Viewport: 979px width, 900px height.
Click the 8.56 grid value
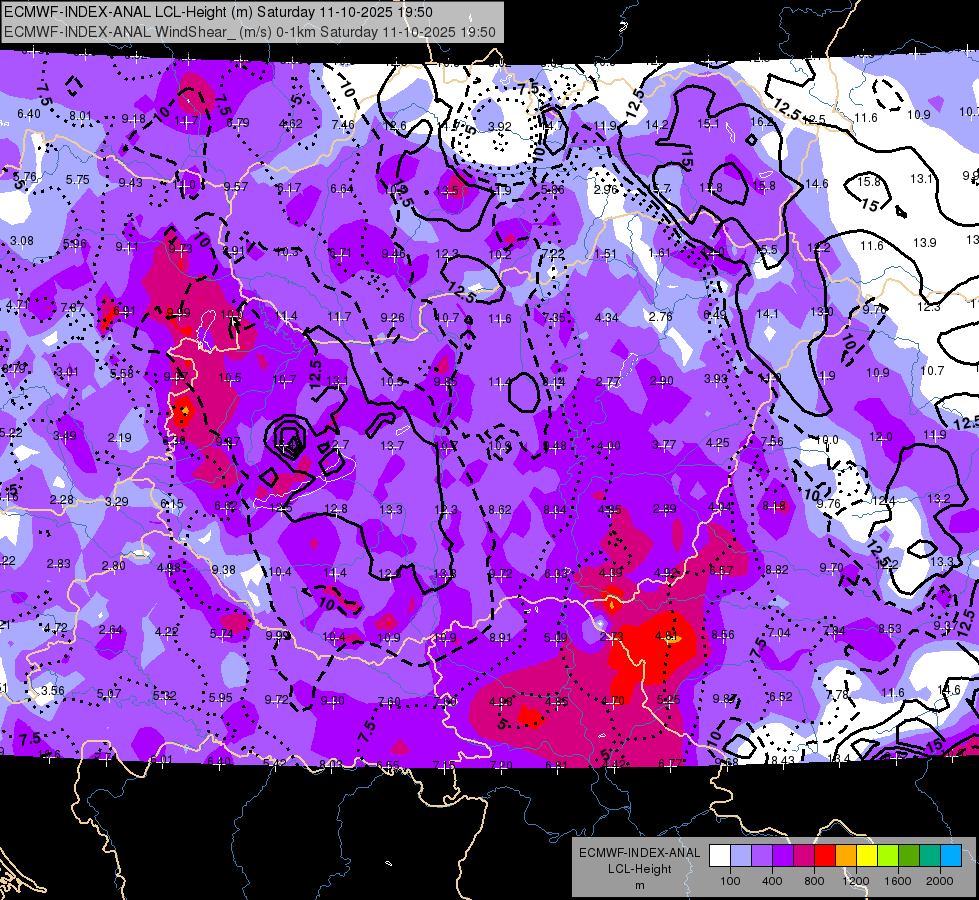point(723,635)
